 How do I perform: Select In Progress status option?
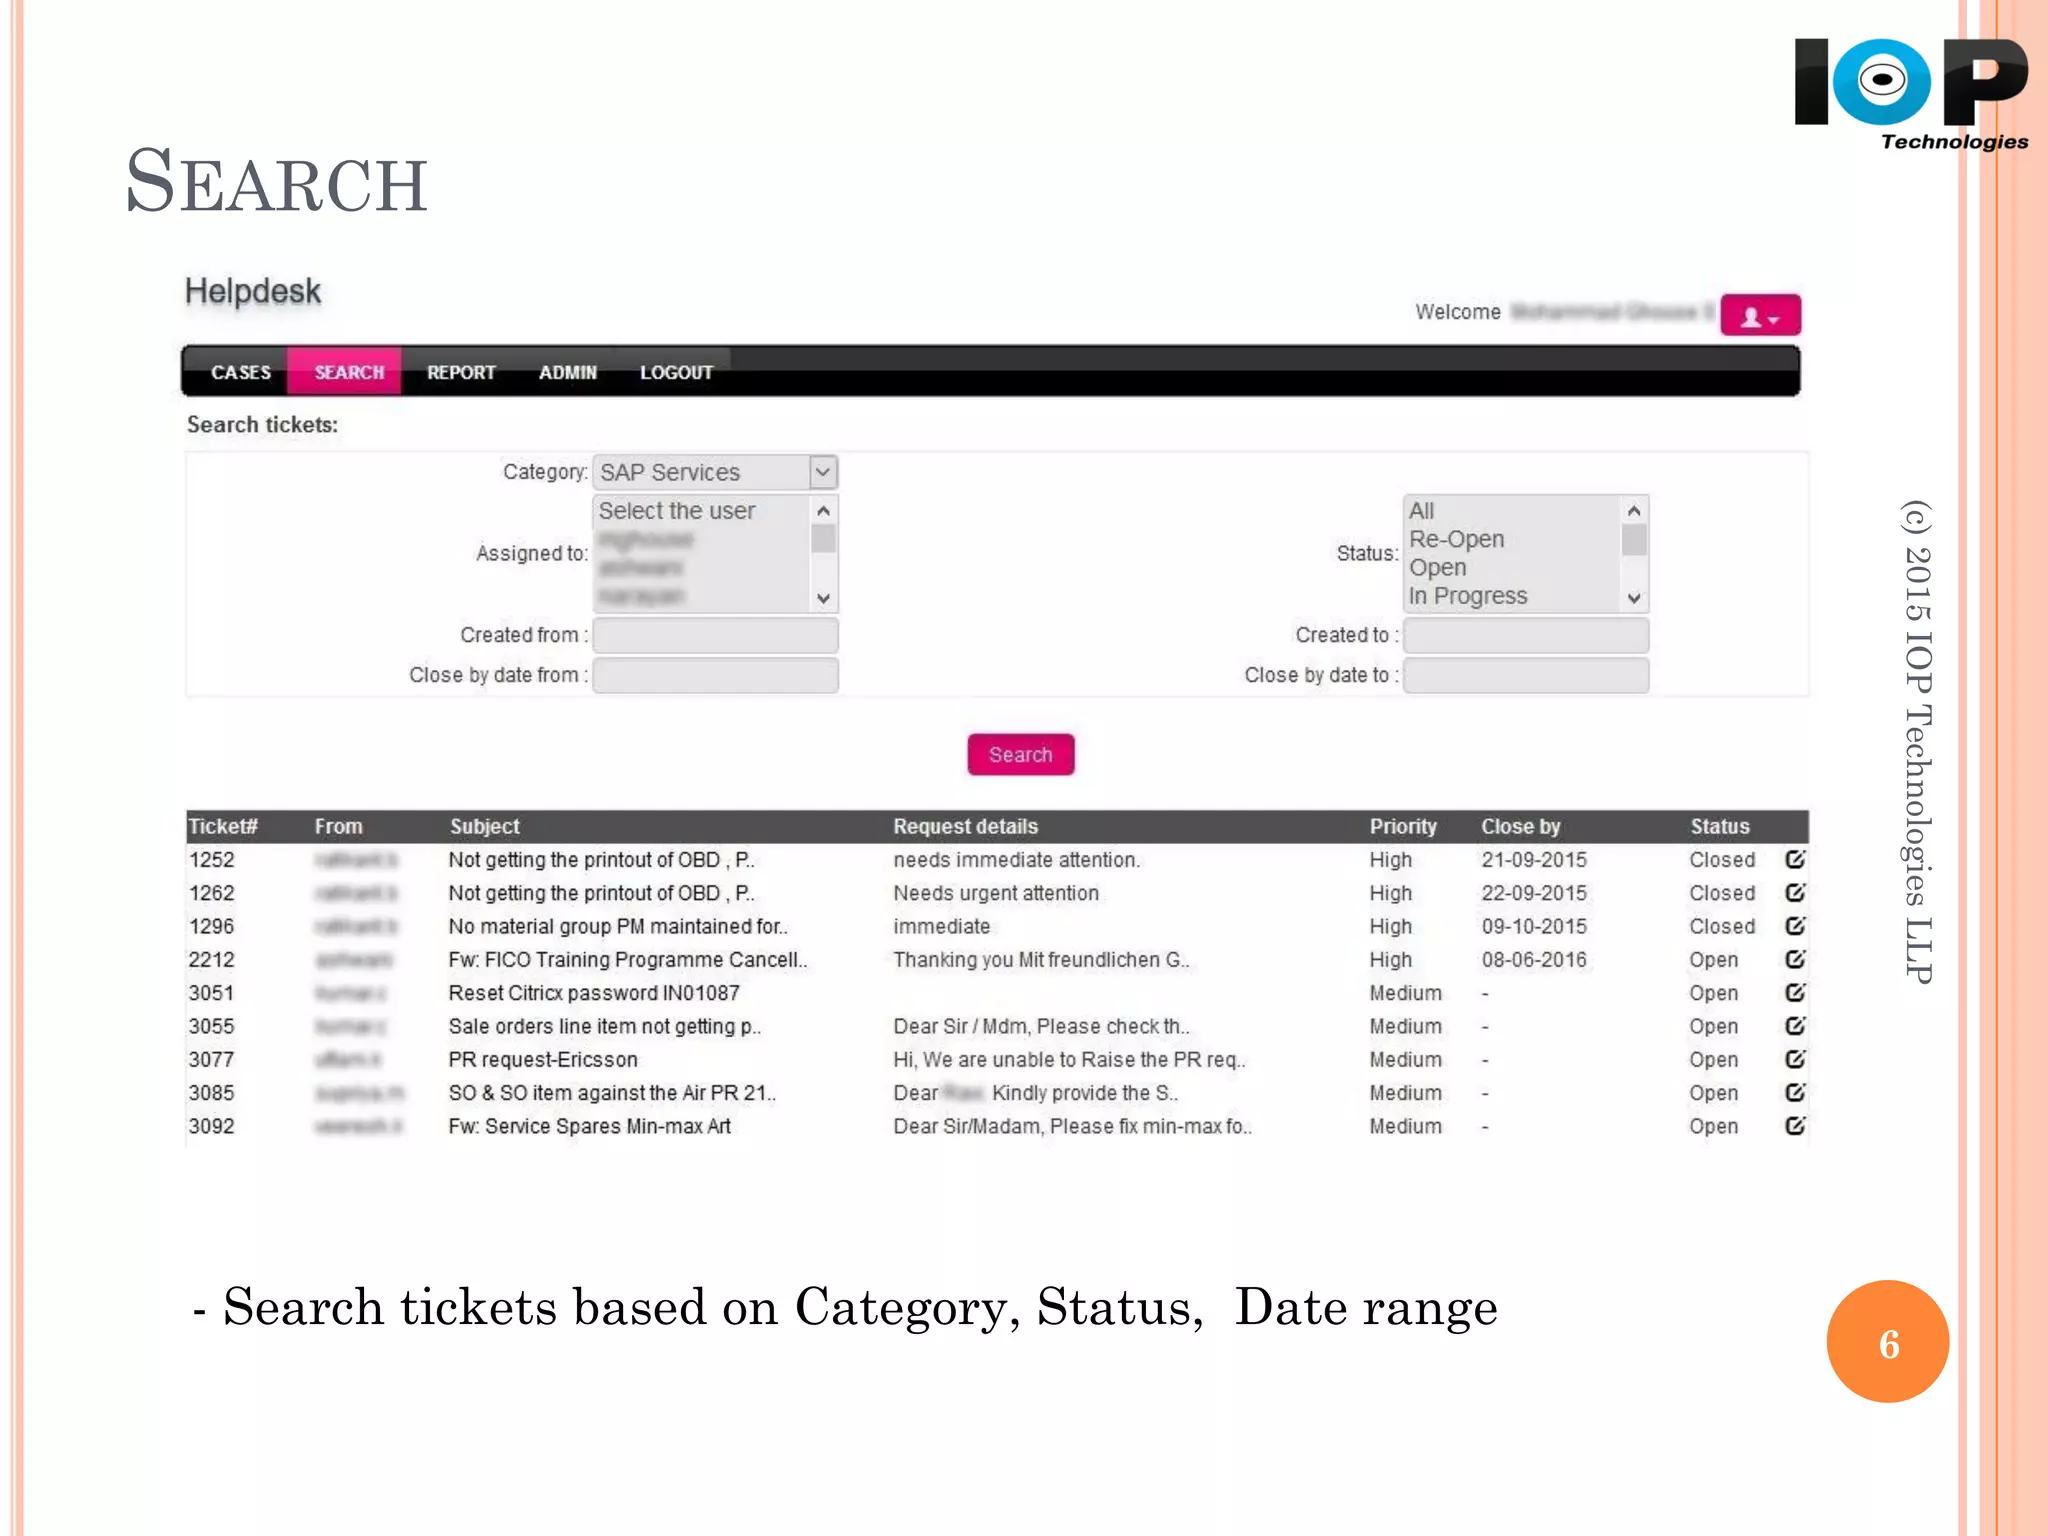coord(1467,596)
